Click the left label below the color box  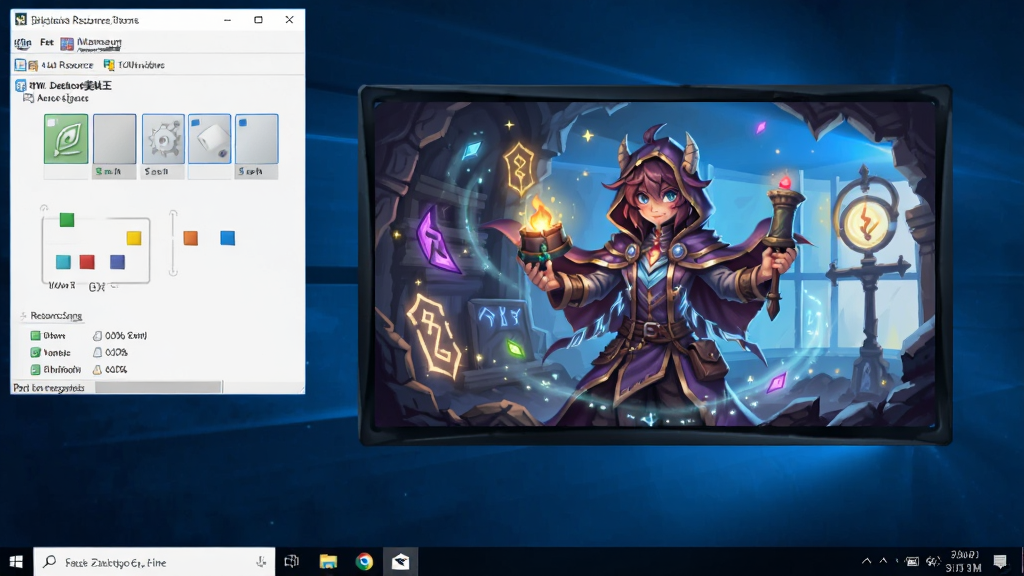[62, 285]
